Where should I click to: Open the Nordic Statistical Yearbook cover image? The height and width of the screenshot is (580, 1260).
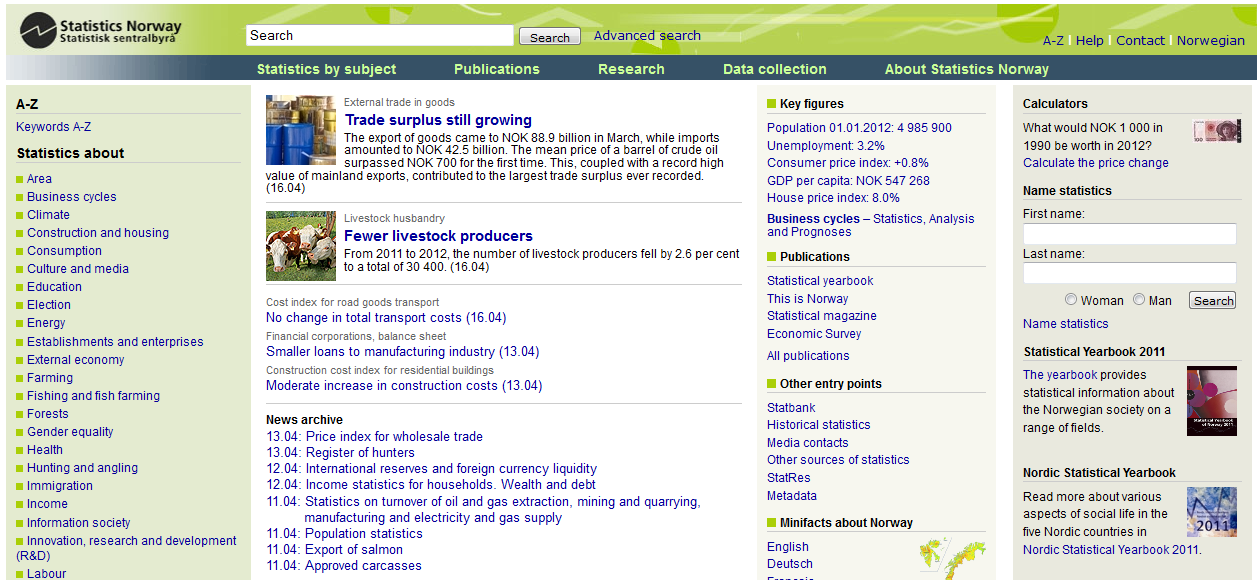[1212, 512]
